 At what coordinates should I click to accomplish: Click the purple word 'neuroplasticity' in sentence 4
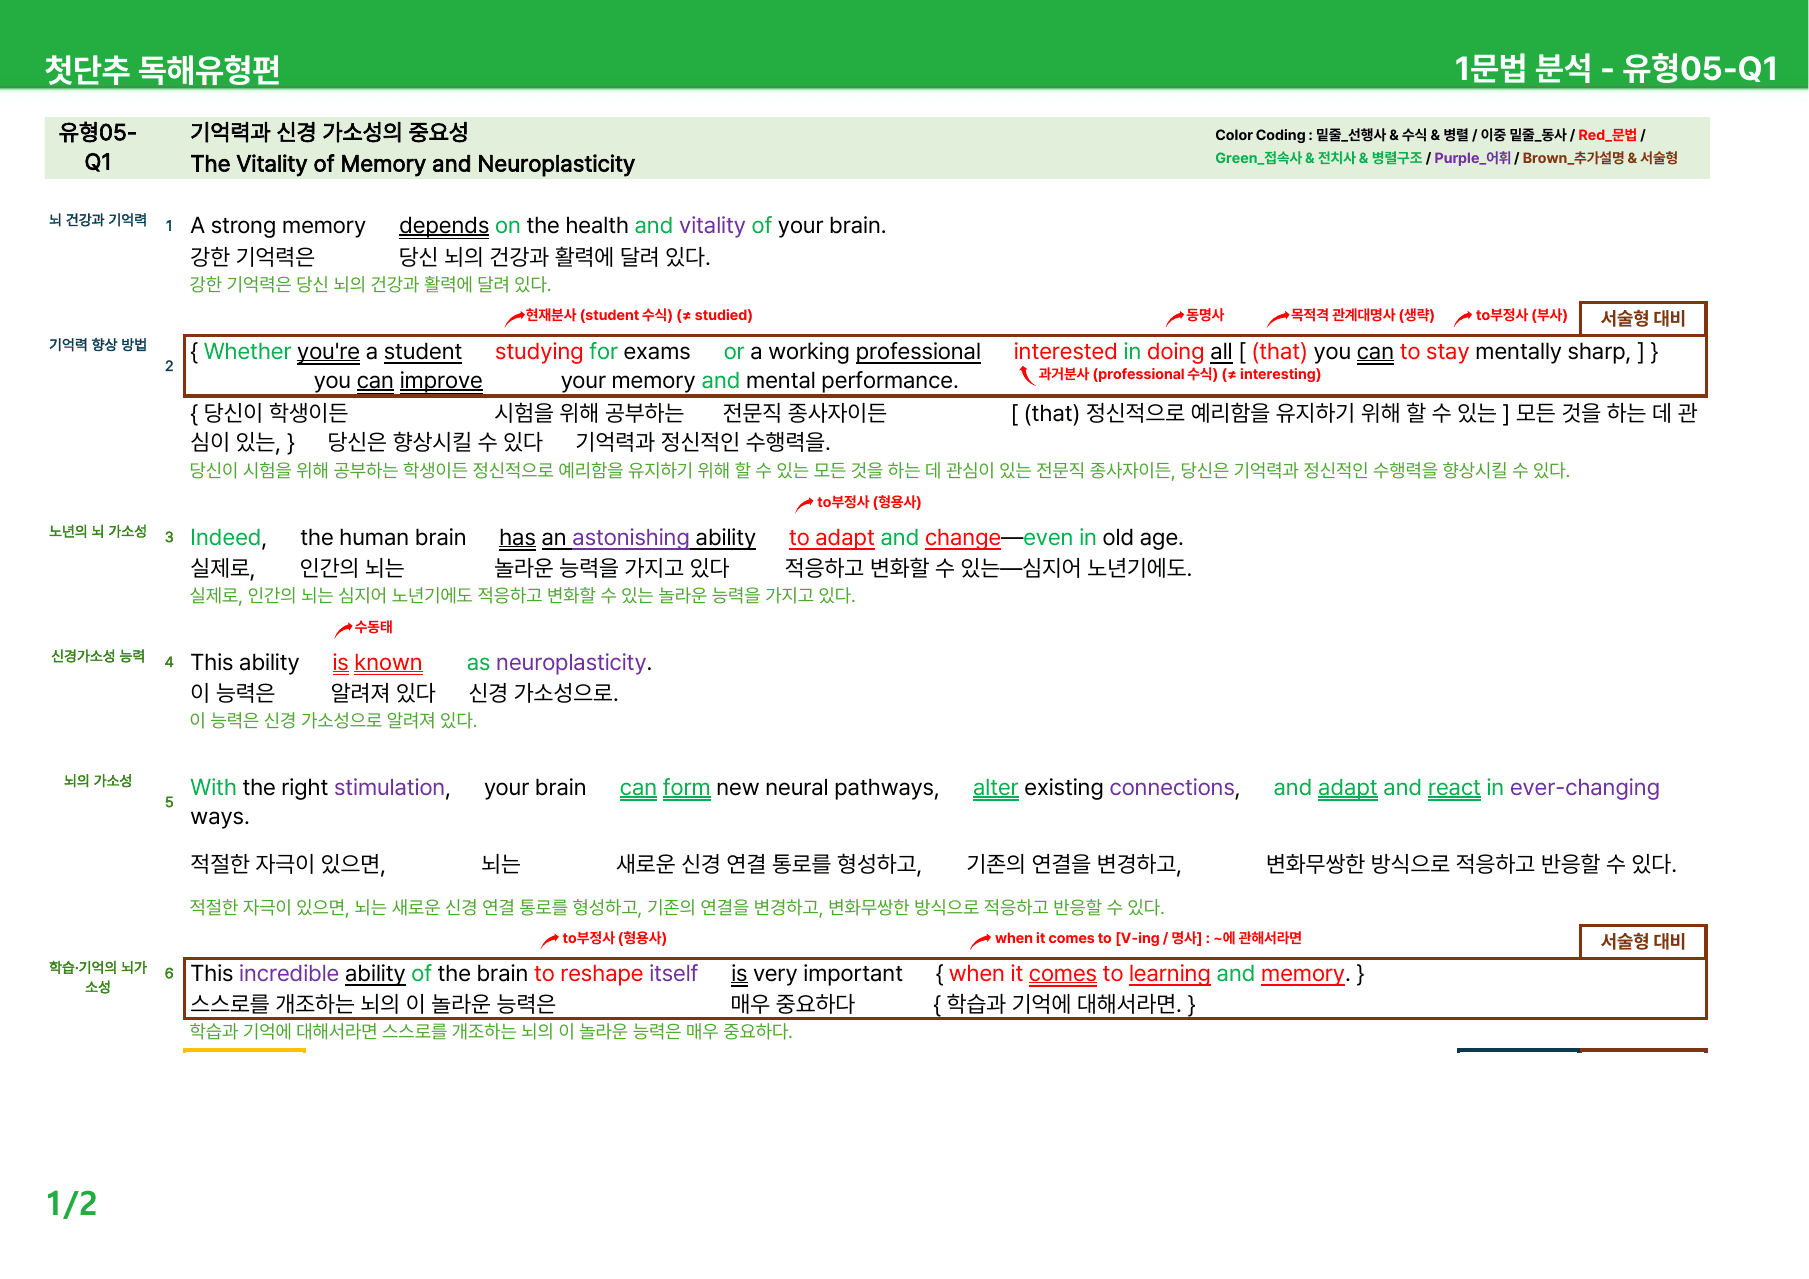571,663
